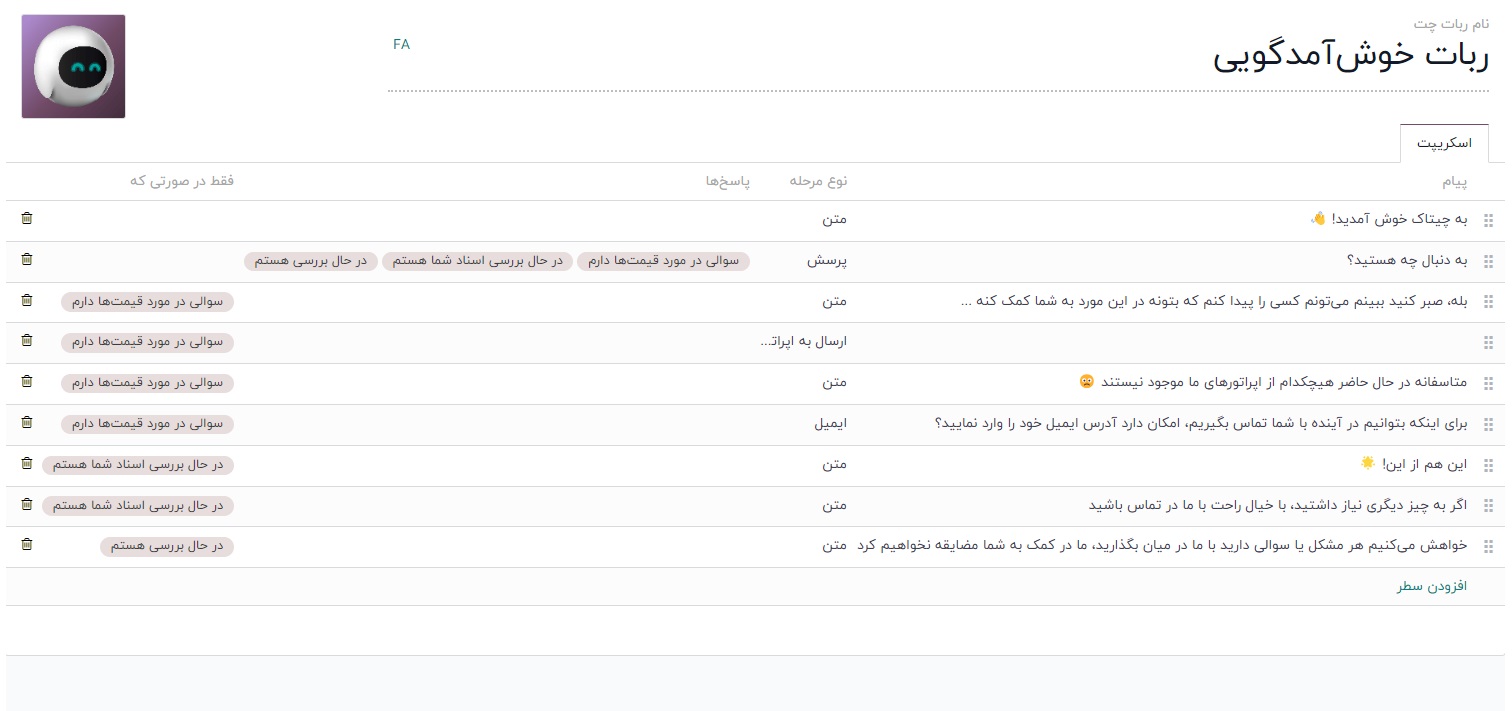Click the drag handle of the 'خواهش می‌کنیم' row
Image resolution: width=1512 pixels, height=711 pixels.
[x=1488, y=547]
